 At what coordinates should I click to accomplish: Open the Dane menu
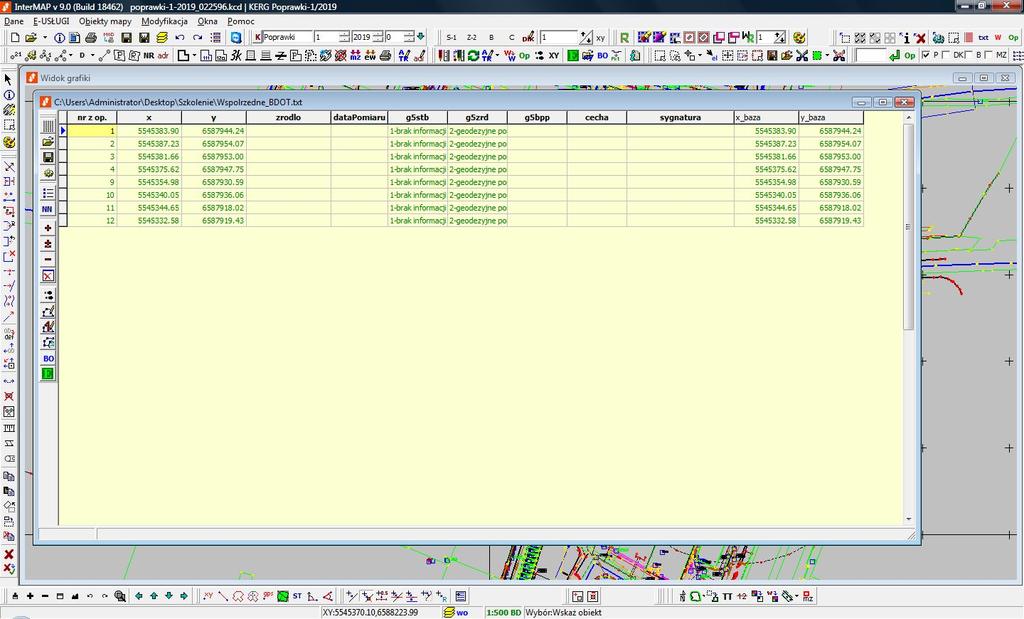pos(14,21)
